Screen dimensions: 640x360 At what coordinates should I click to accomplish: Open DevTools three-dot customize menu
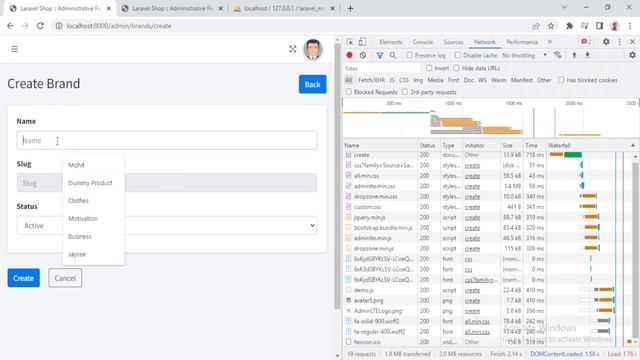(x=620, y=42)
